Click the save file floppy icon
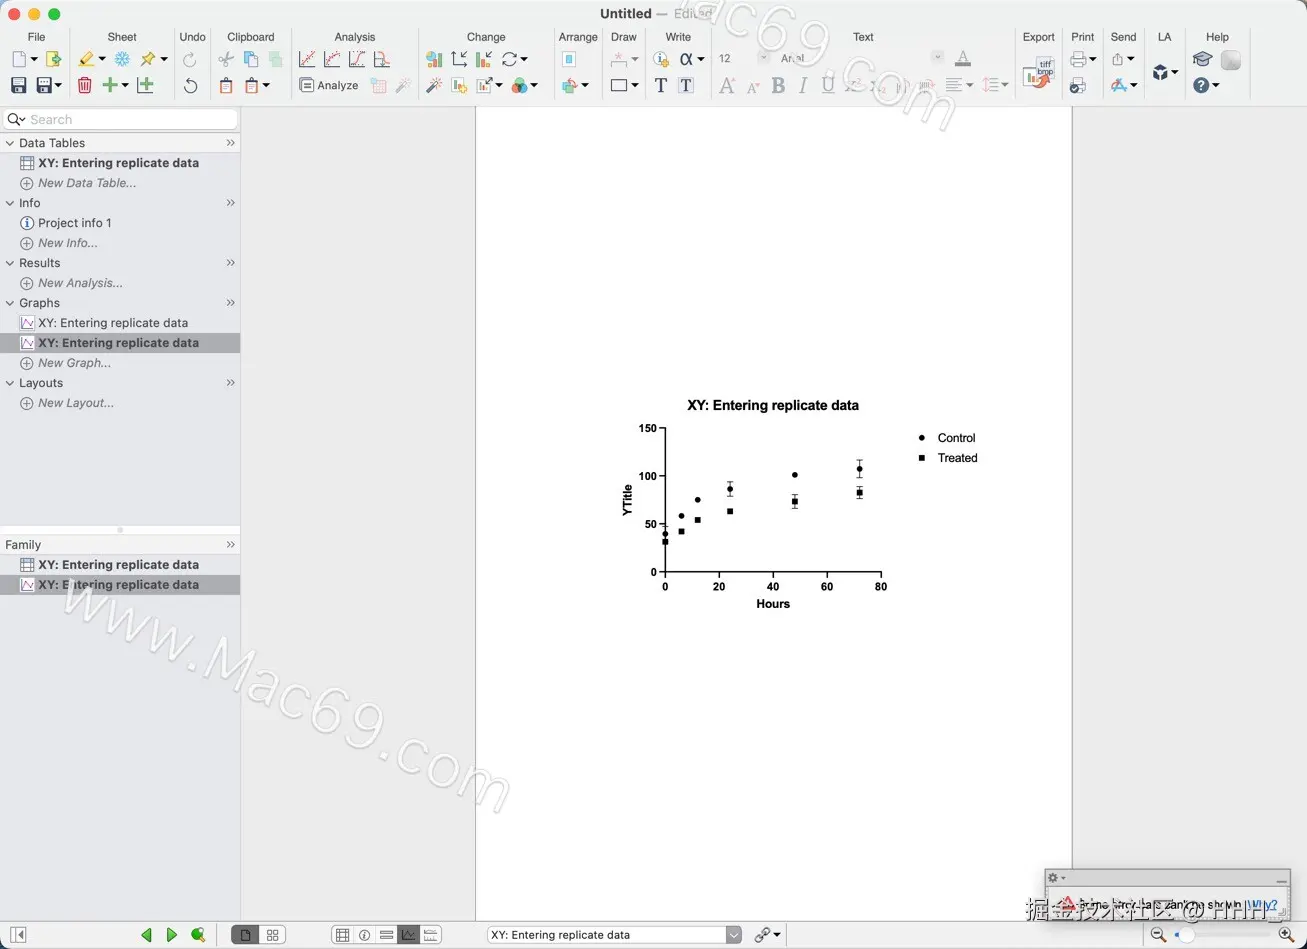The image size is (1307, 949). point(18,86)
